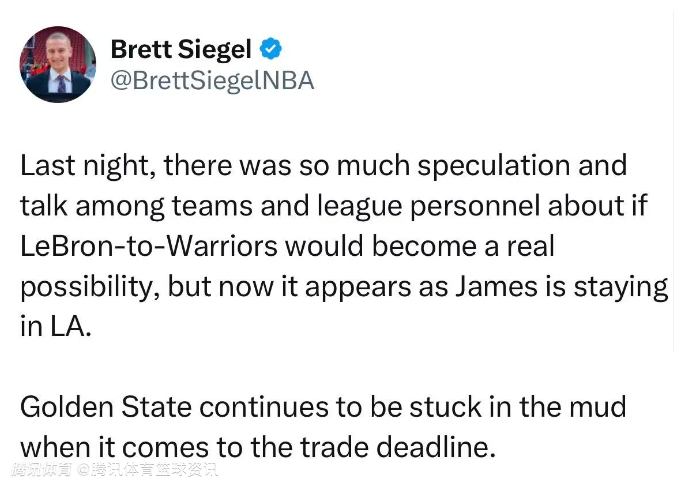Click the words "Golden State" in the tweet

pyautogui.click(x=98, y=407)
